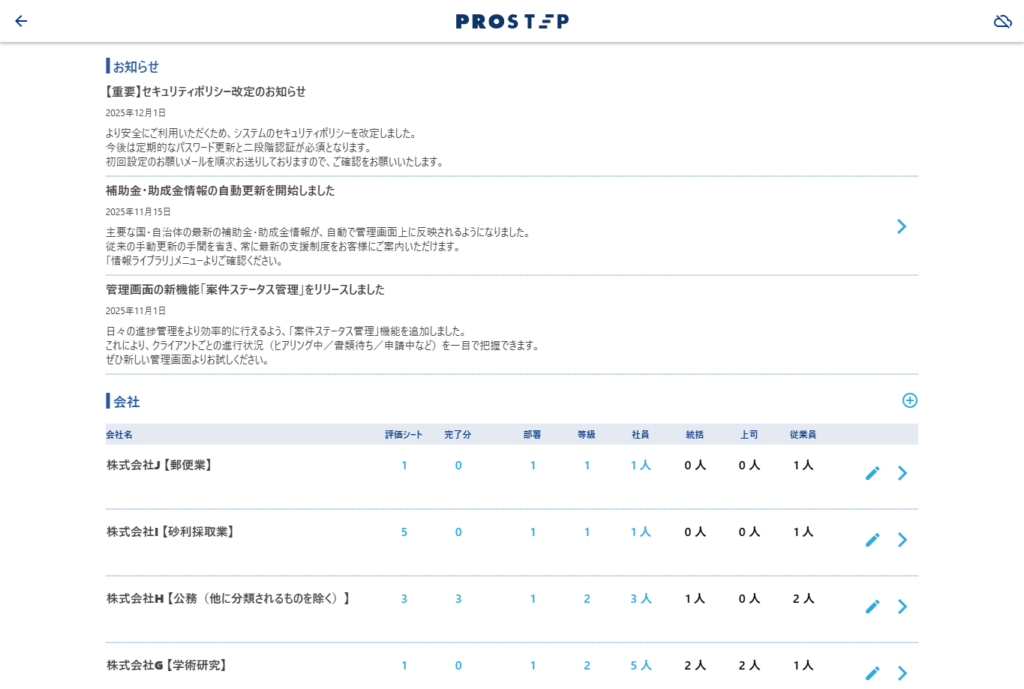
Task: Click 評価シート count 5 for 株式会社I
Action: (404, 532)
